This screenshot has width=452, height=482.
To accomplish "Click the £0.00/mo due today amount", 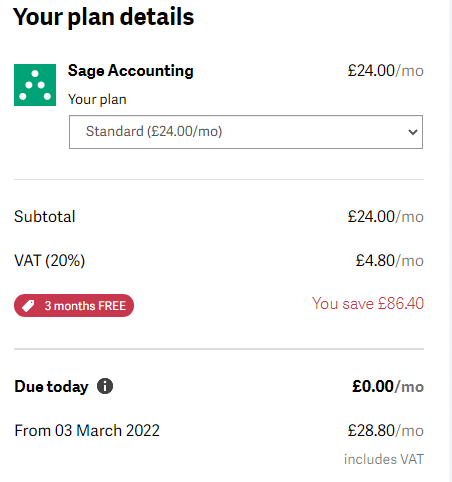I will point(388,387).
